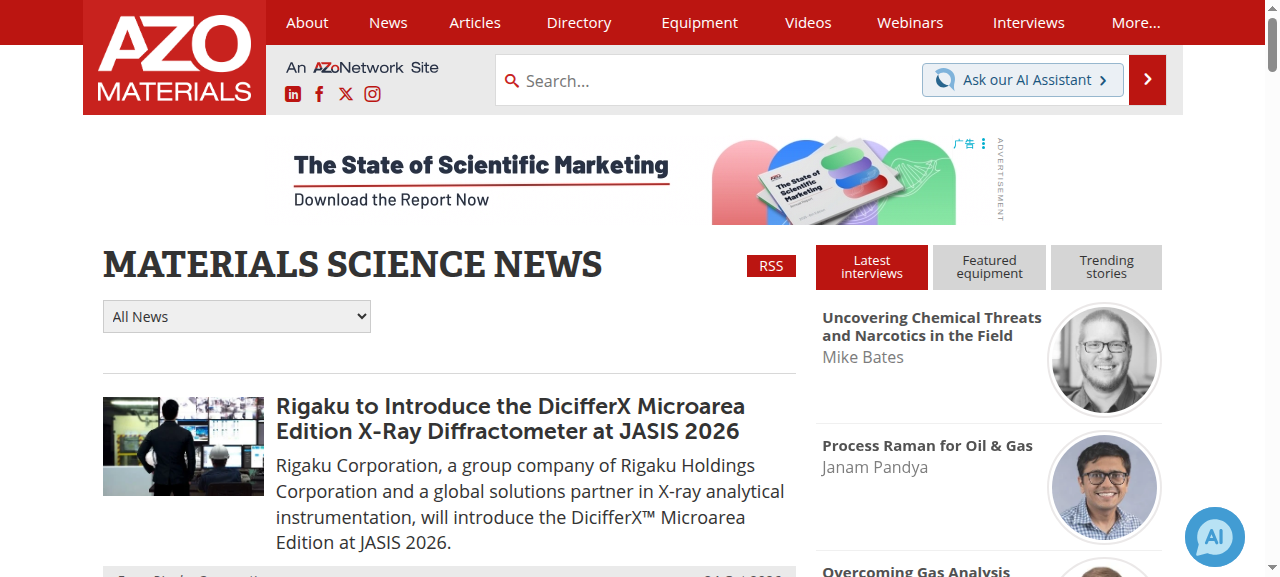Open the Equipment menu item
Screen dimensions: 1280x577
click(x=700, y=22)
